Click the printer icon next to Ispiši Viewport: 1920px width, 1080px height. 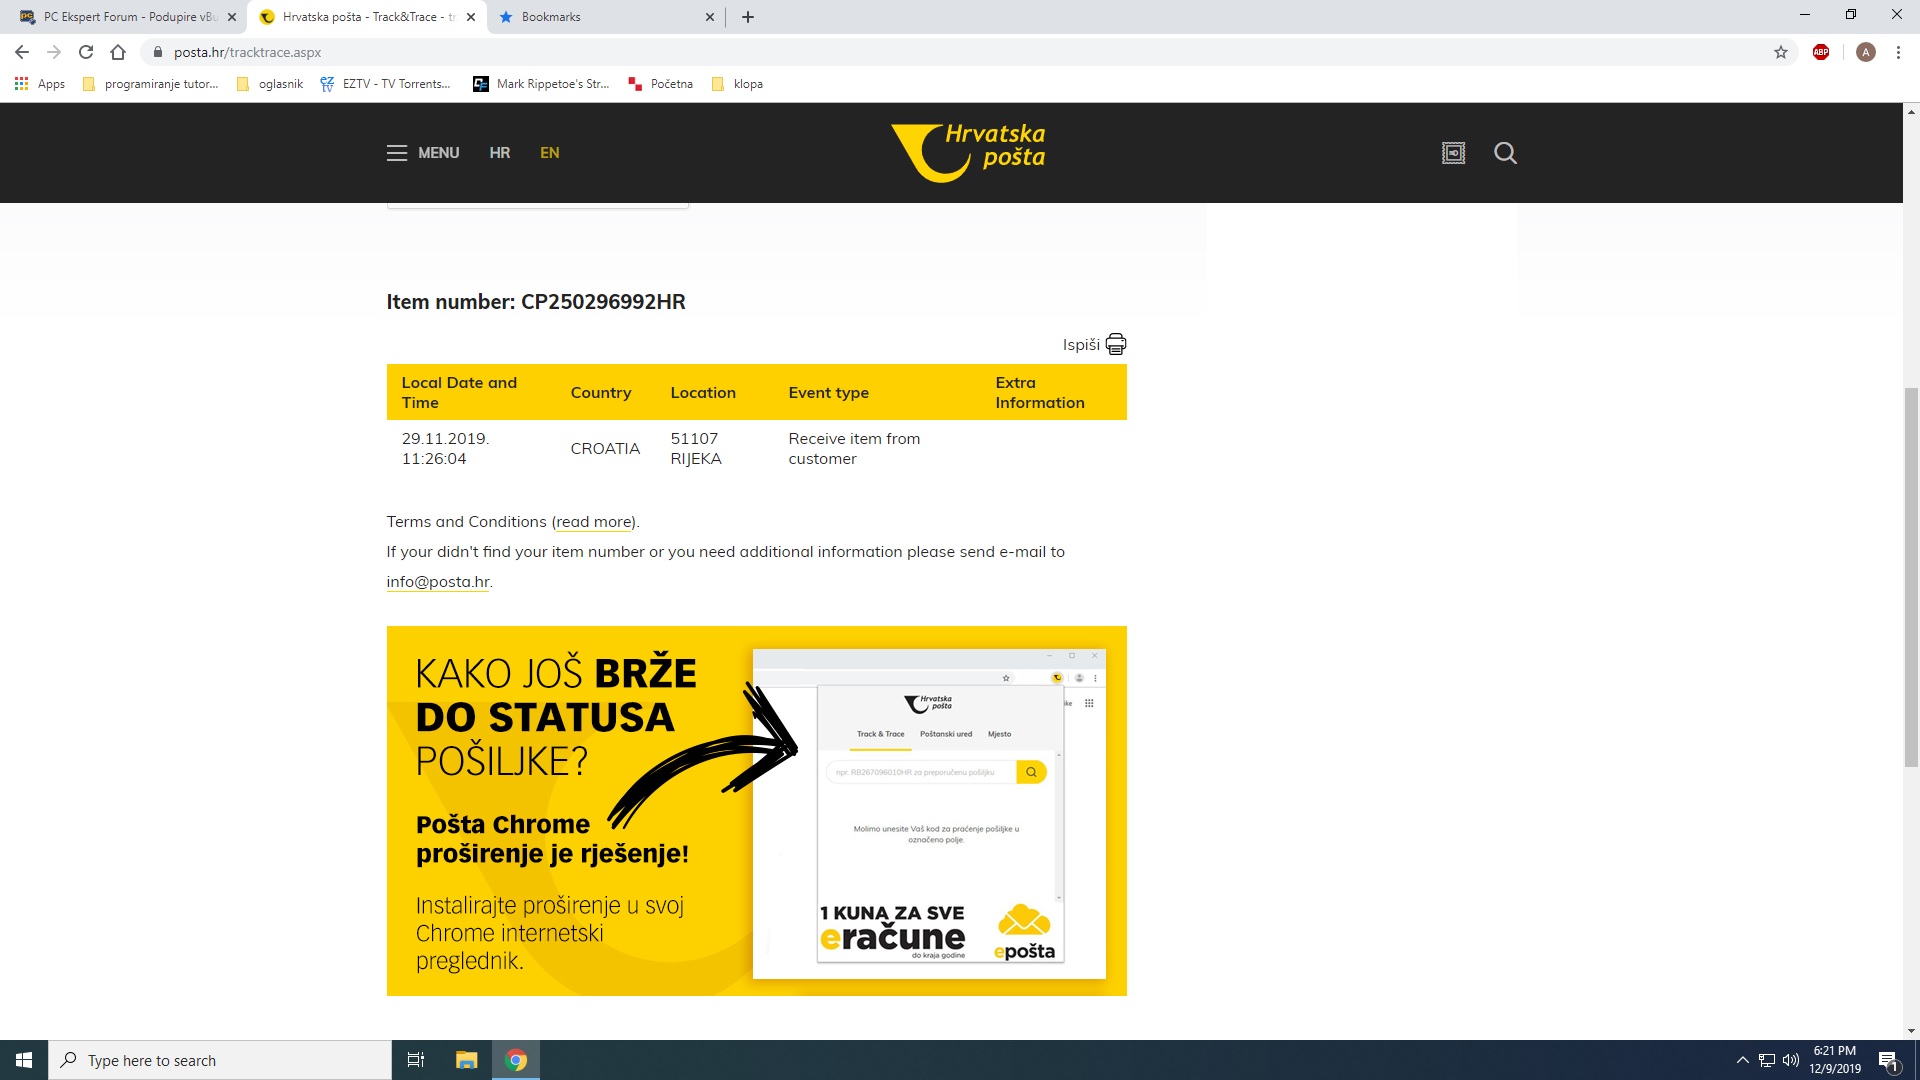(x=1116, y=344)
